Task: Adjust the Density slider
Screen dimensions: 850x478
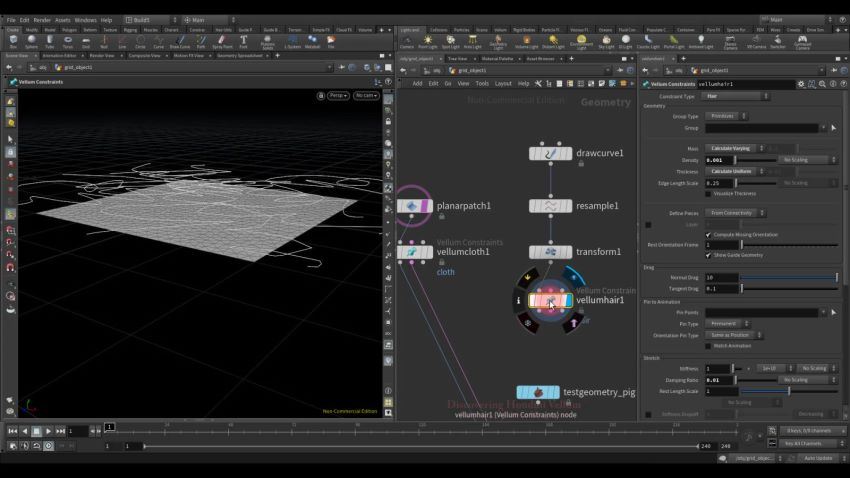Action: tap(755, 160)
